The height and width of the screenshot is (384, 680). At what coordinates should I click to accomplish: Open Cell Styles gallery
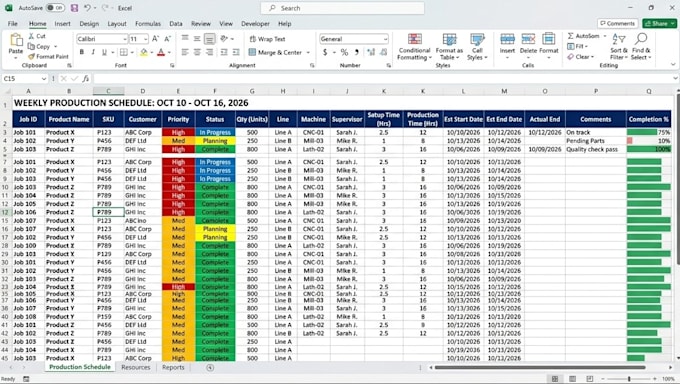click(x=477, y=47)
